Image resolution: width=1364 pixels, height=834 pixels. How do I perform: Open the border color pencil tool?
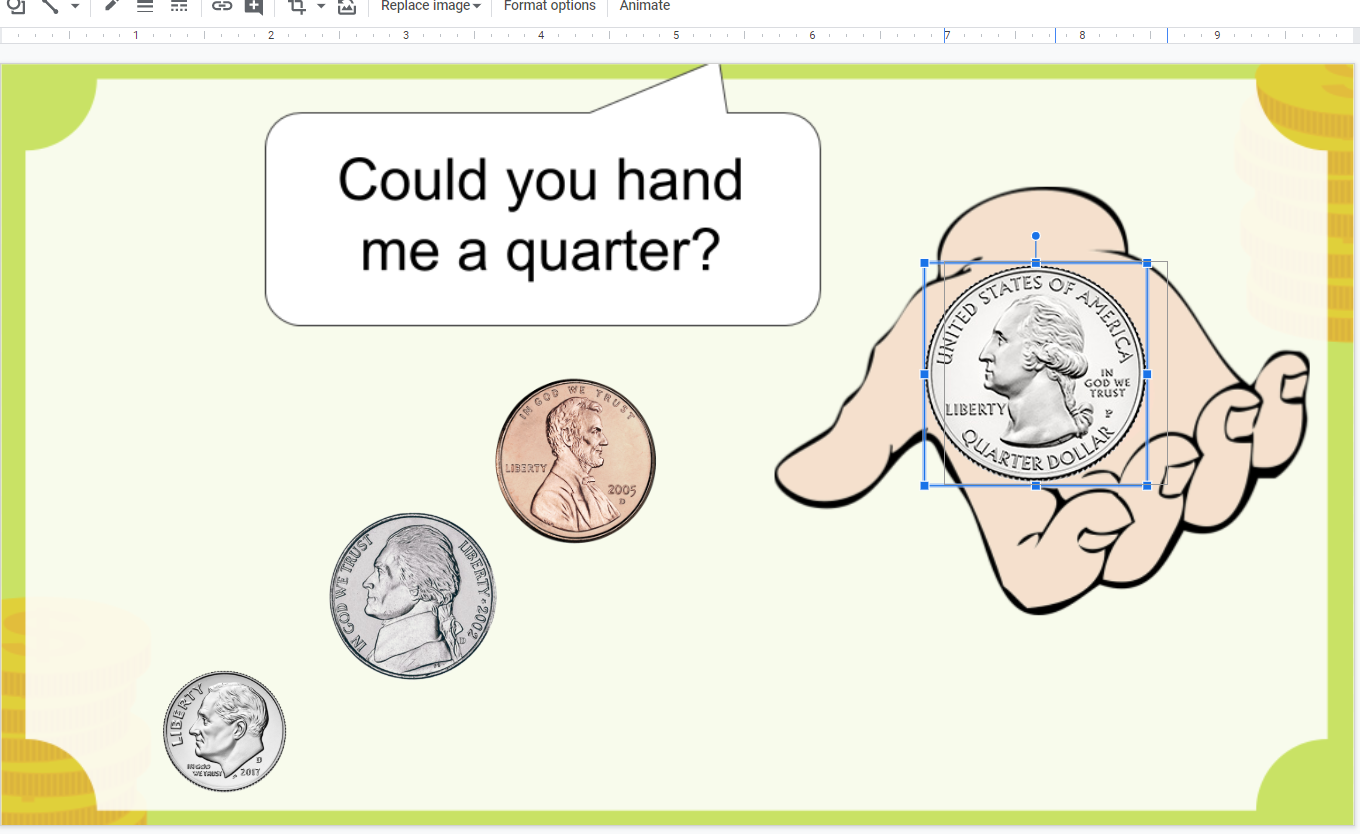[112, 6]
